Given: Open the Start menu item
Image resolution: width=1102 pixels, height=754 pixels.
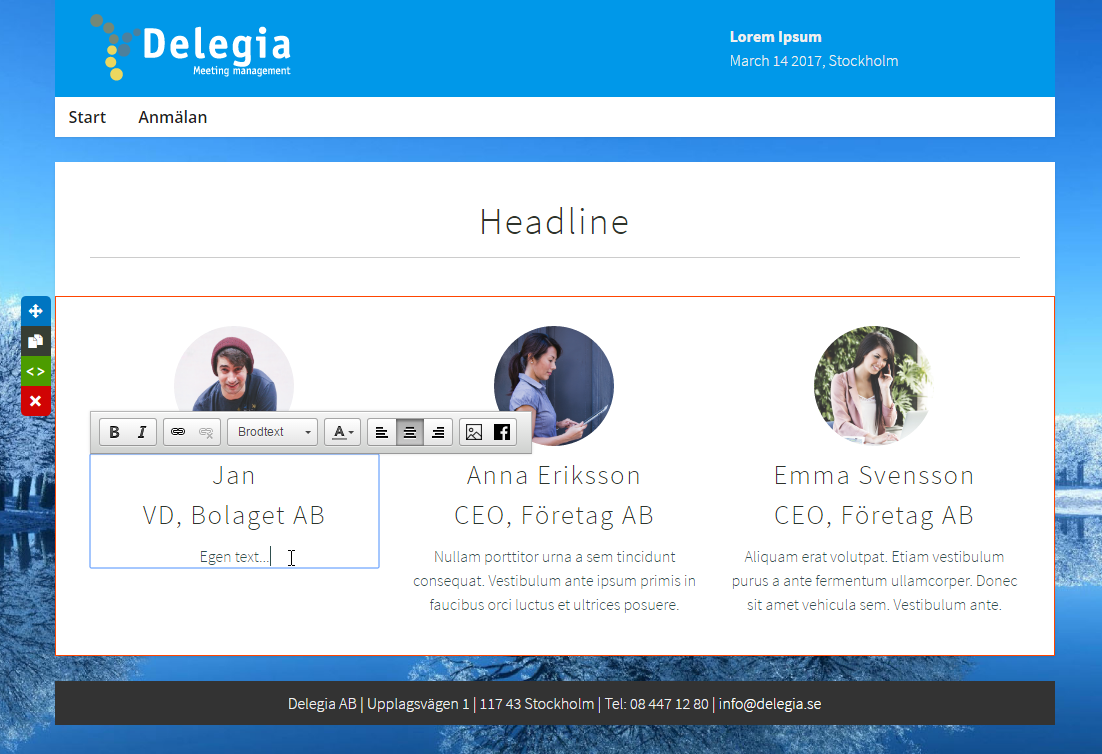Looking at the screenshot, I should (x=87, y=117).
